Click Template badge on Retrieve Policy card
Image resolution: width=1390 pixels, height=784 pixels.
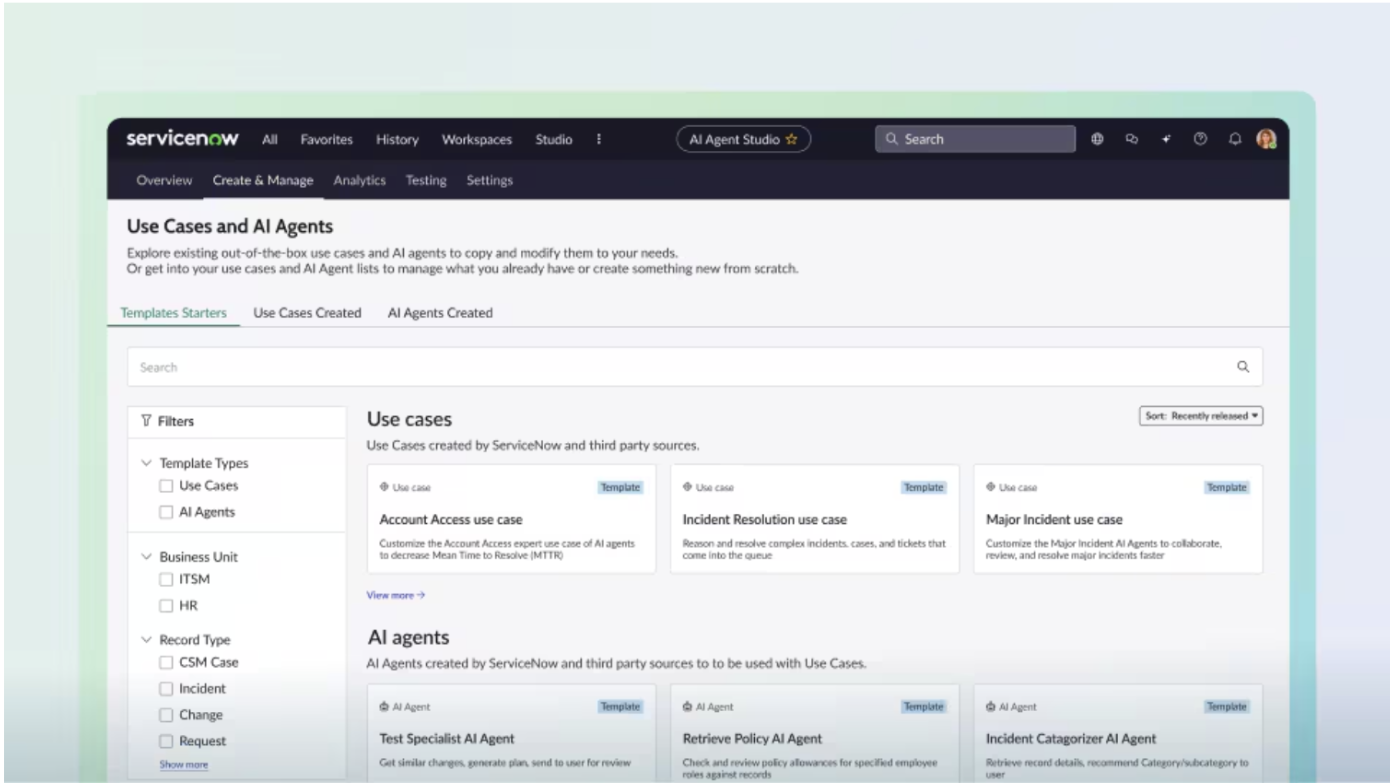[x=923, y=707]
